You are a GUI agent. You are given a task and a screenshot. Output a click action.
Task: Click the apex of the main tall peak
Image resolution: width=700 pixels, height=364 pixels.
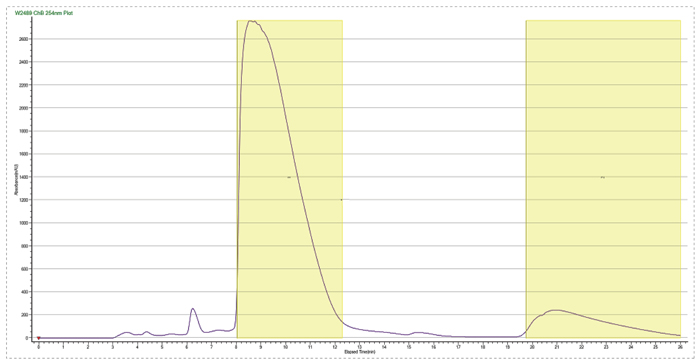click(x=251, y=21)
